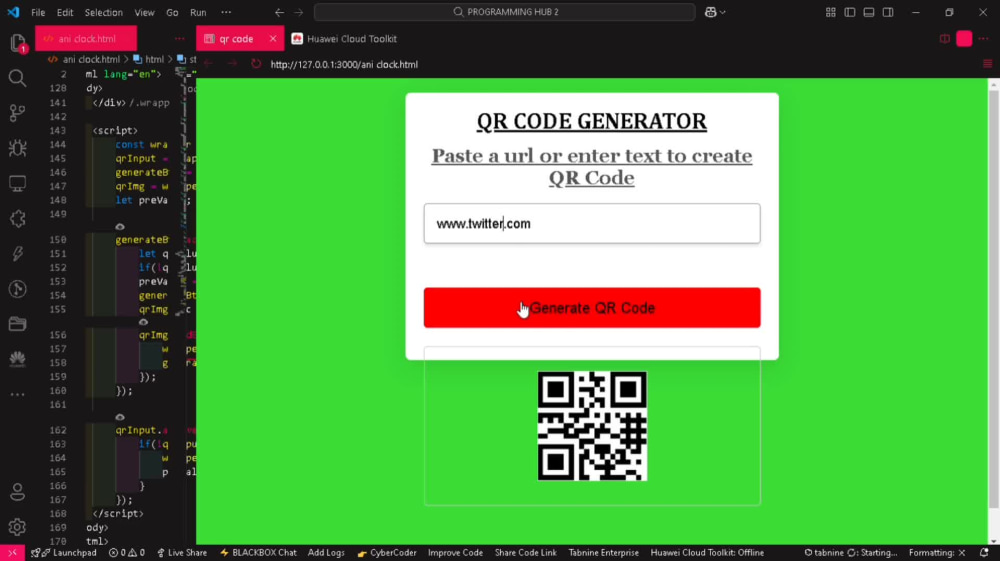Customize the editor layout icon
The height and width of the screenshot is (561, 1000).
pyautogui.click(x=830, y=12)
